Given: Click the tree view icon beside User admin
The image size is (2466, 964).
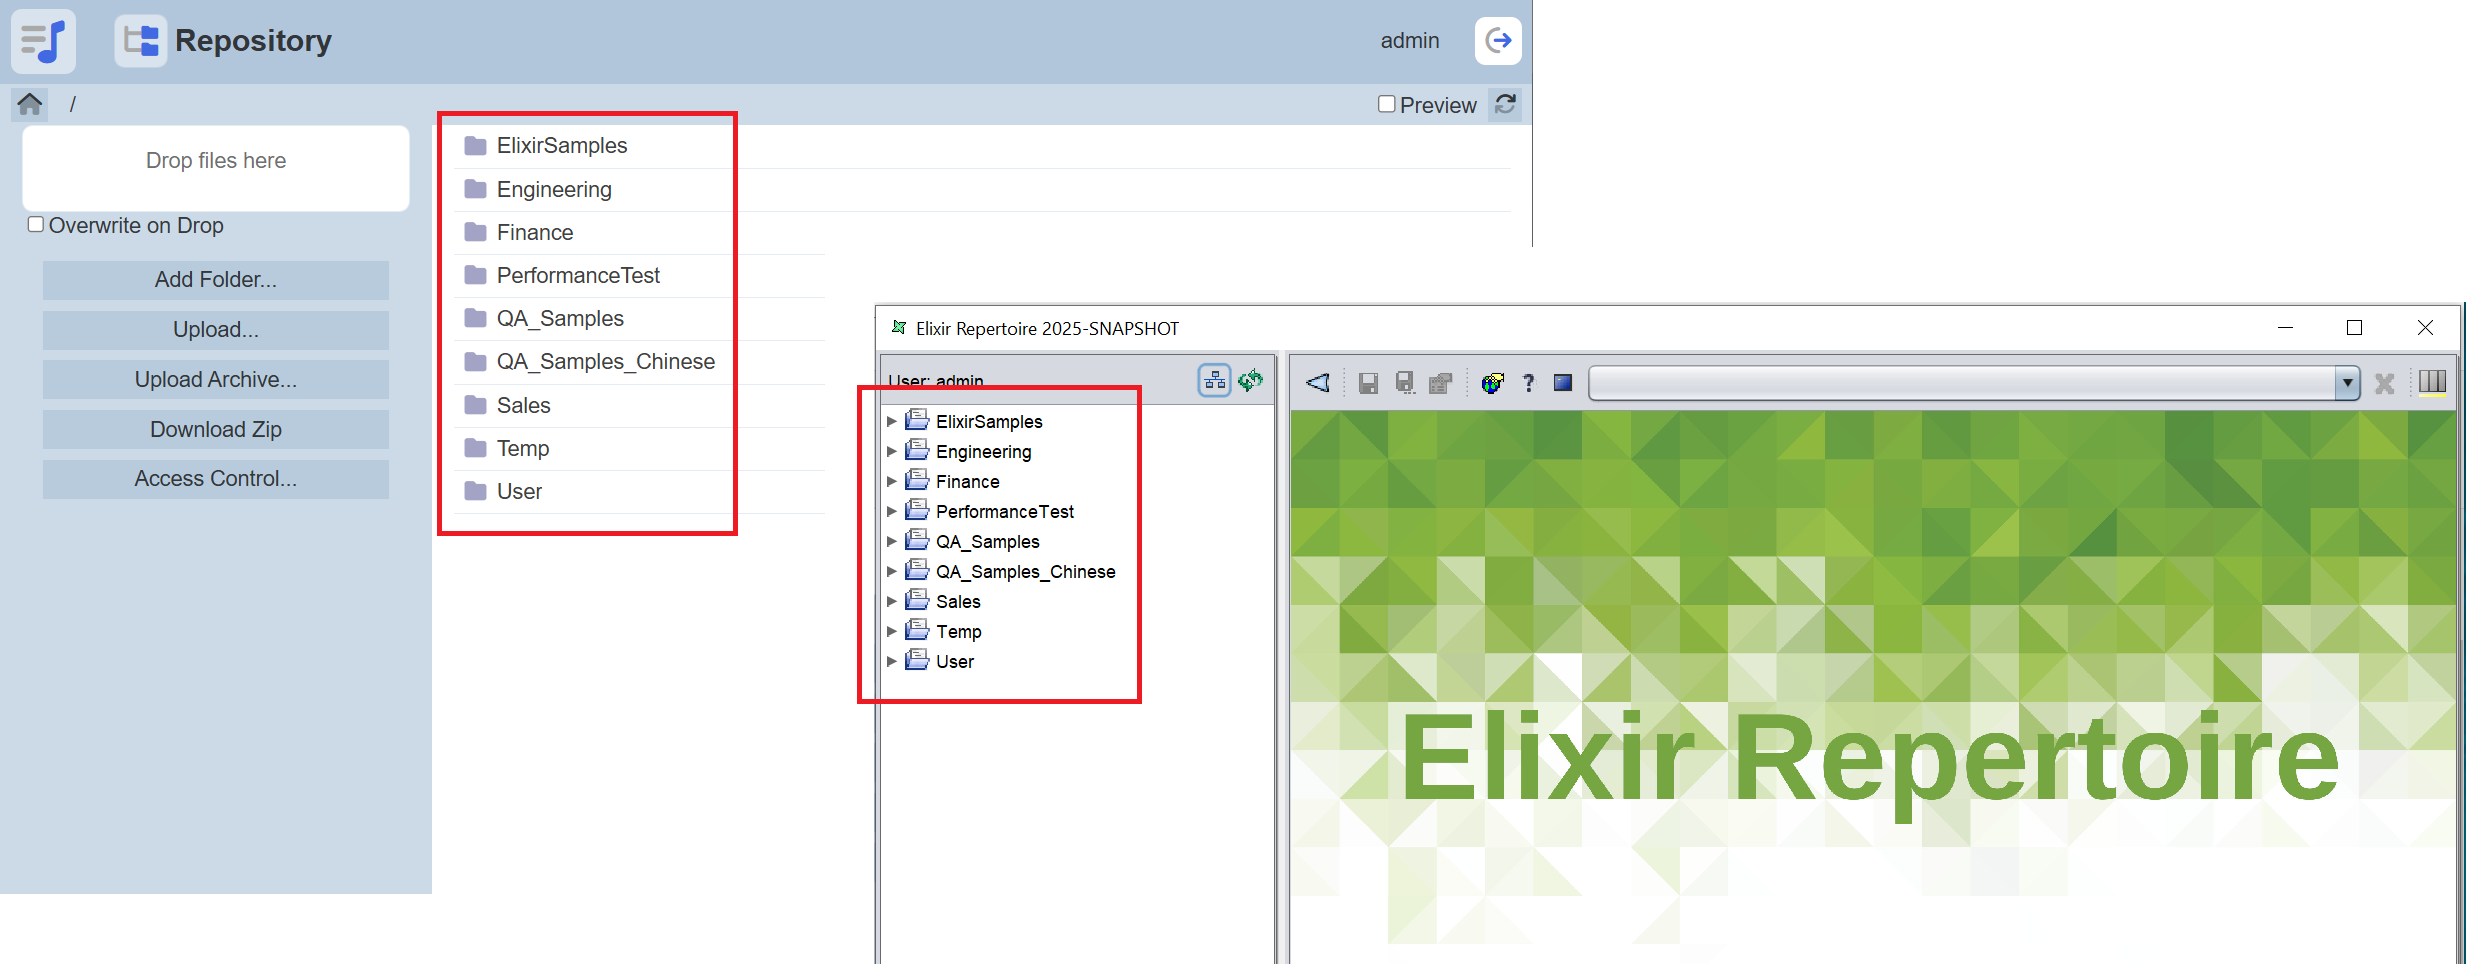Looking at the screenshot, I should 1214,381.
